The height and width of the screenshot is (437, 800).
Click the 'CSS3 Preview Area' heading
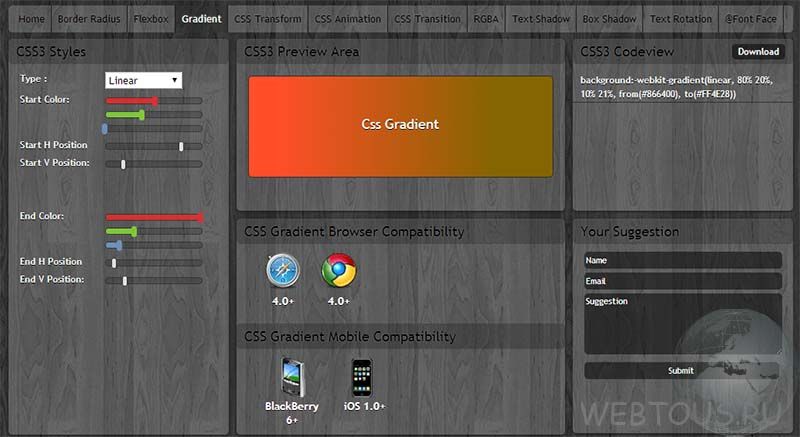[x=302, y=52]
